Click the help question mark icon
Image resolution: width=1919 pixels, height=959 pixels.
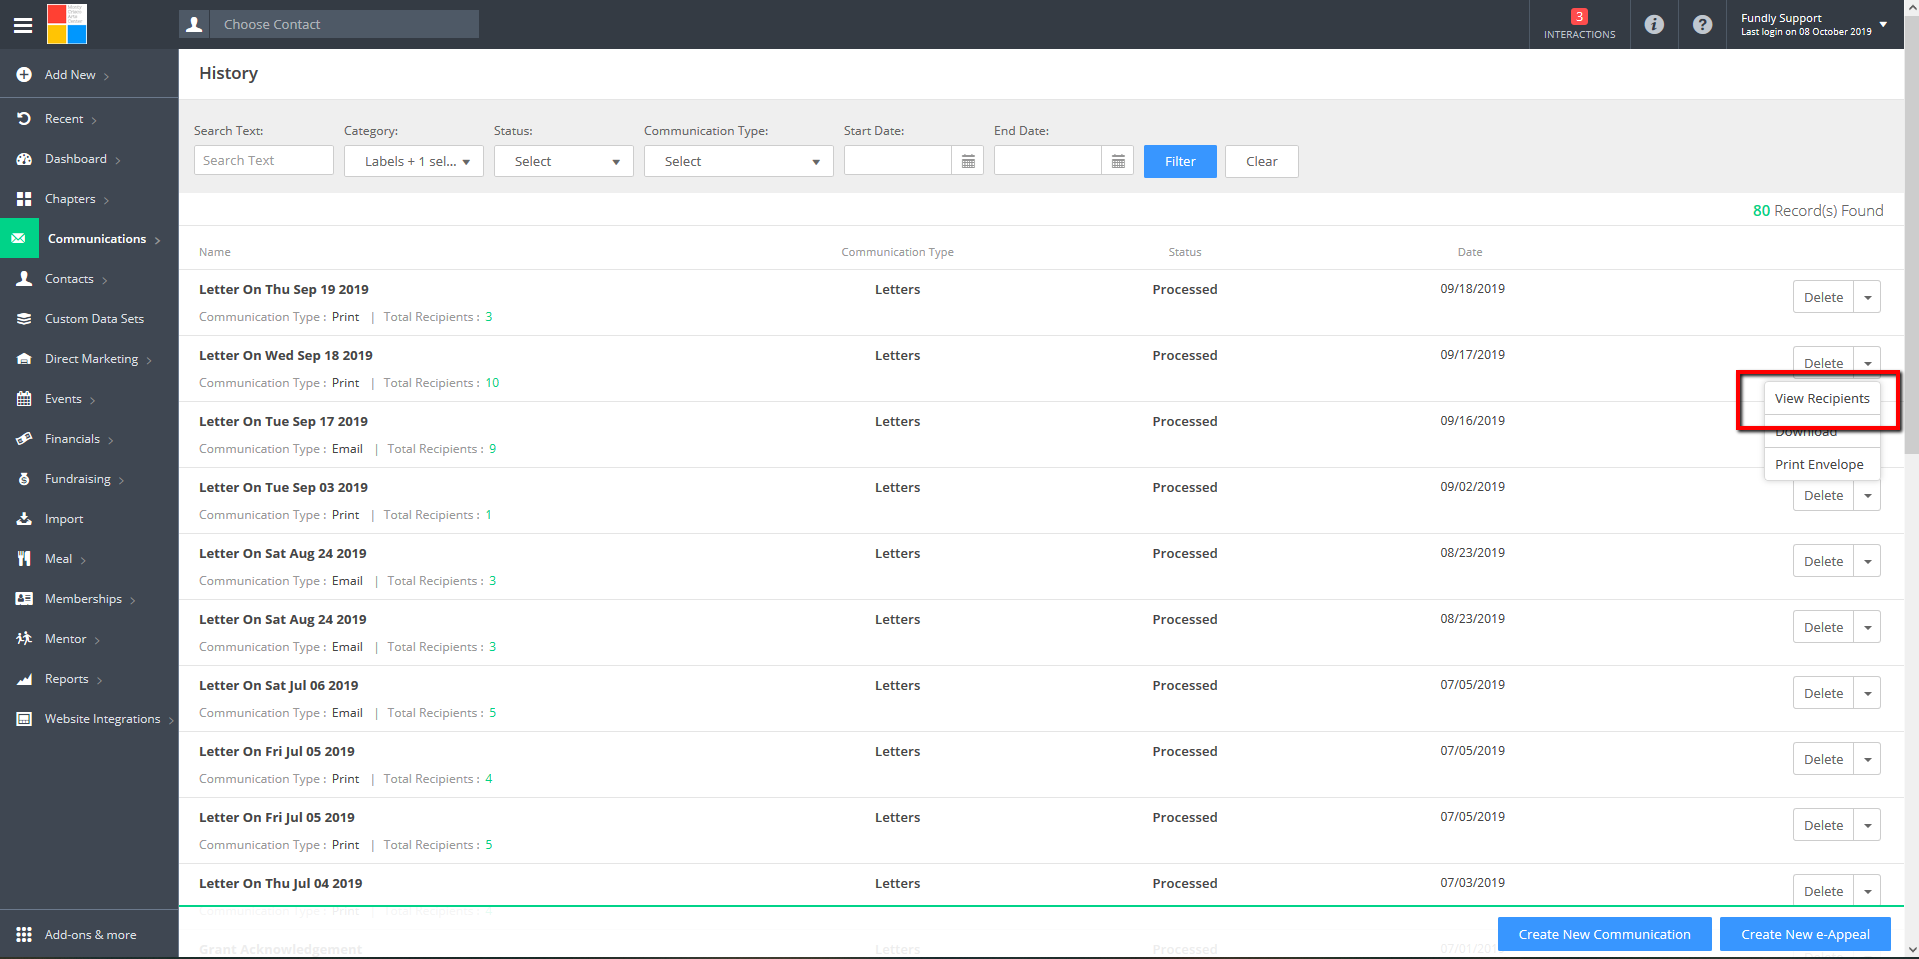pos(1702,24)
